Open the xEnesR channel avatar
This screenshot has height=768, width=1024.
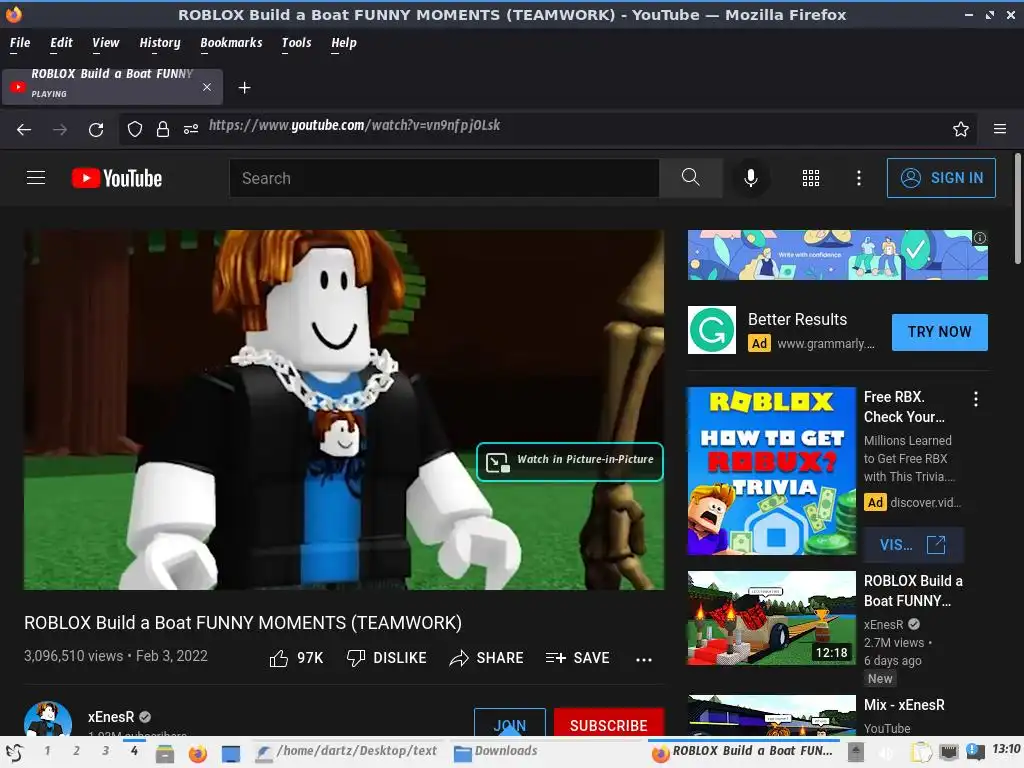click(x=48, y=719)
